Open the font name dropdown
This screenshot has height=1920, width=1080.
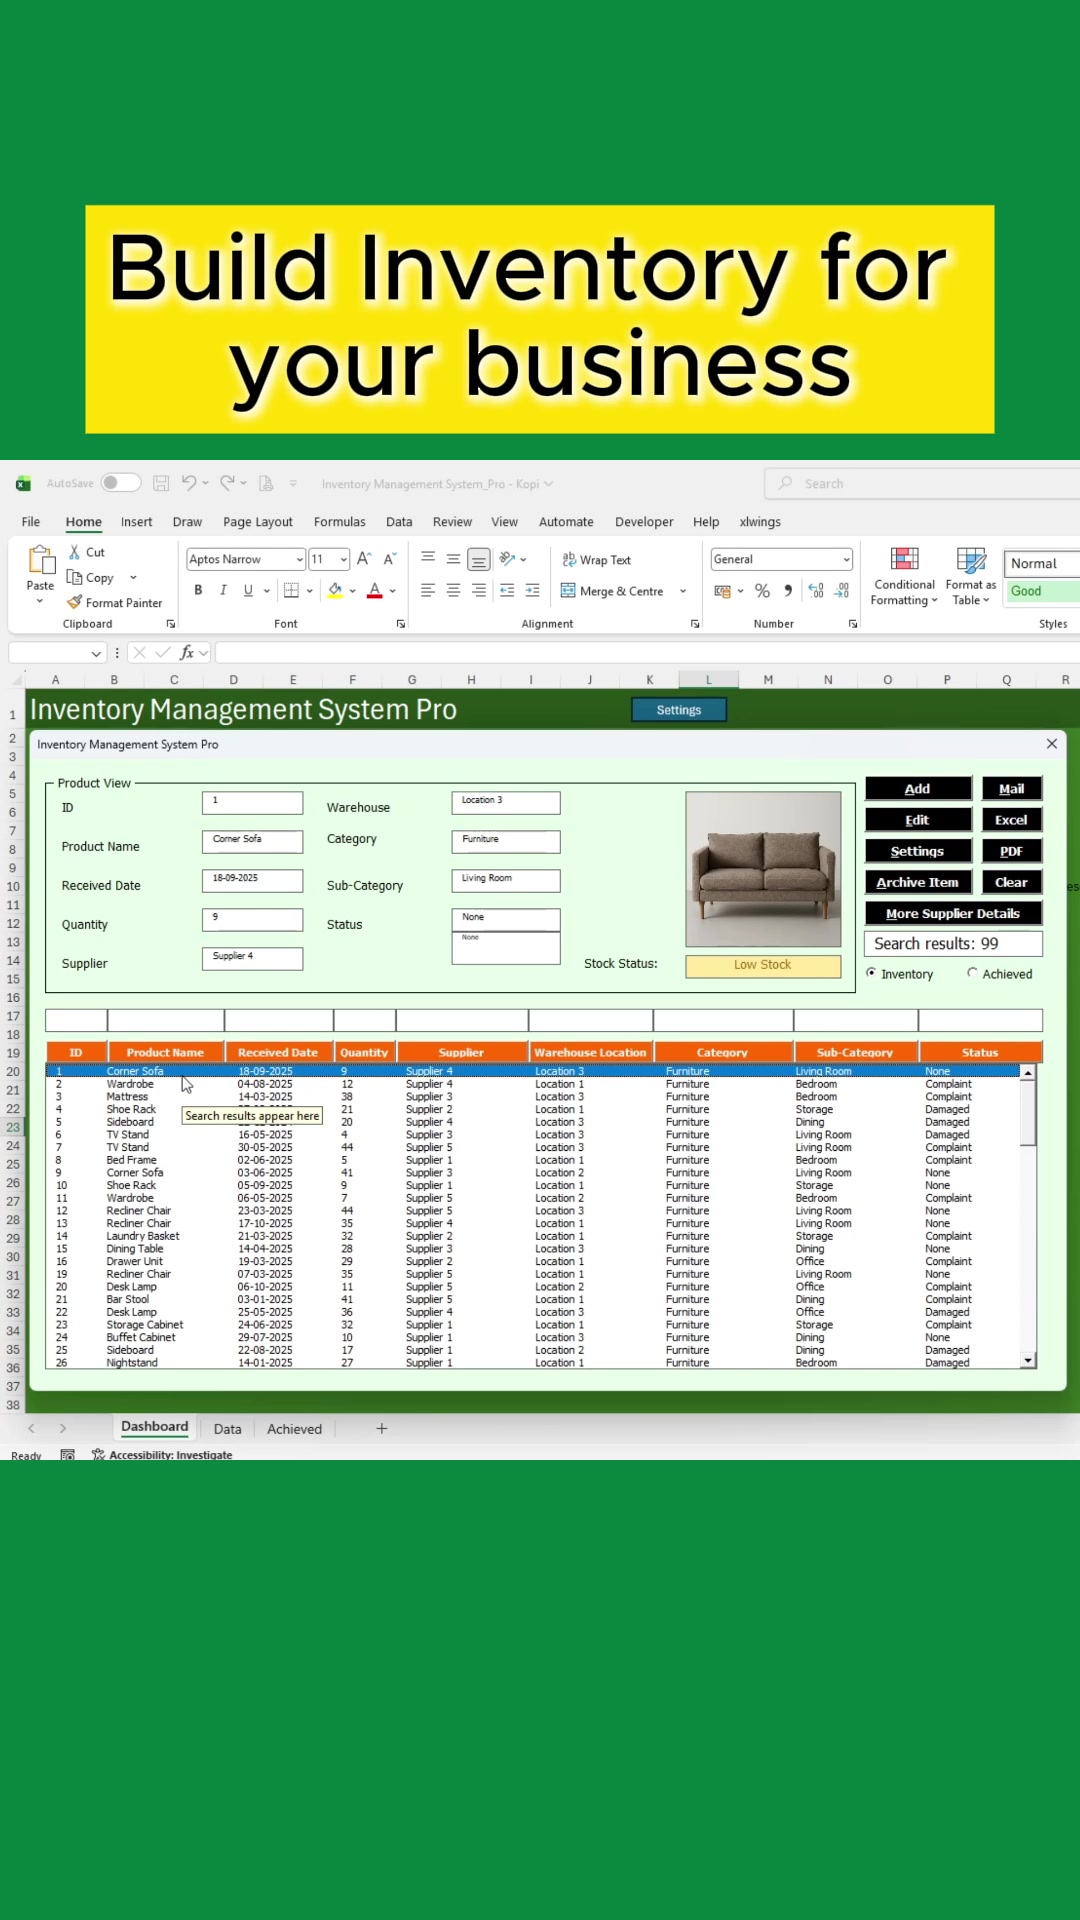pos(299,560)
